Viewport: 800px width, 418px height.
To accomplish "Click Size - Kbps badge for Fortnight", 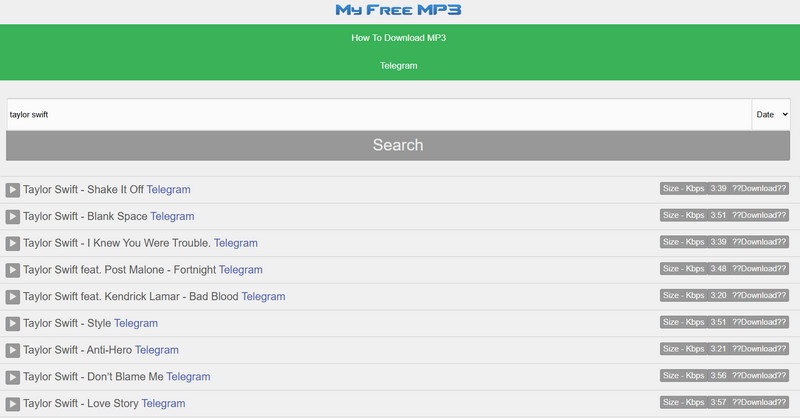I will 684,268.
